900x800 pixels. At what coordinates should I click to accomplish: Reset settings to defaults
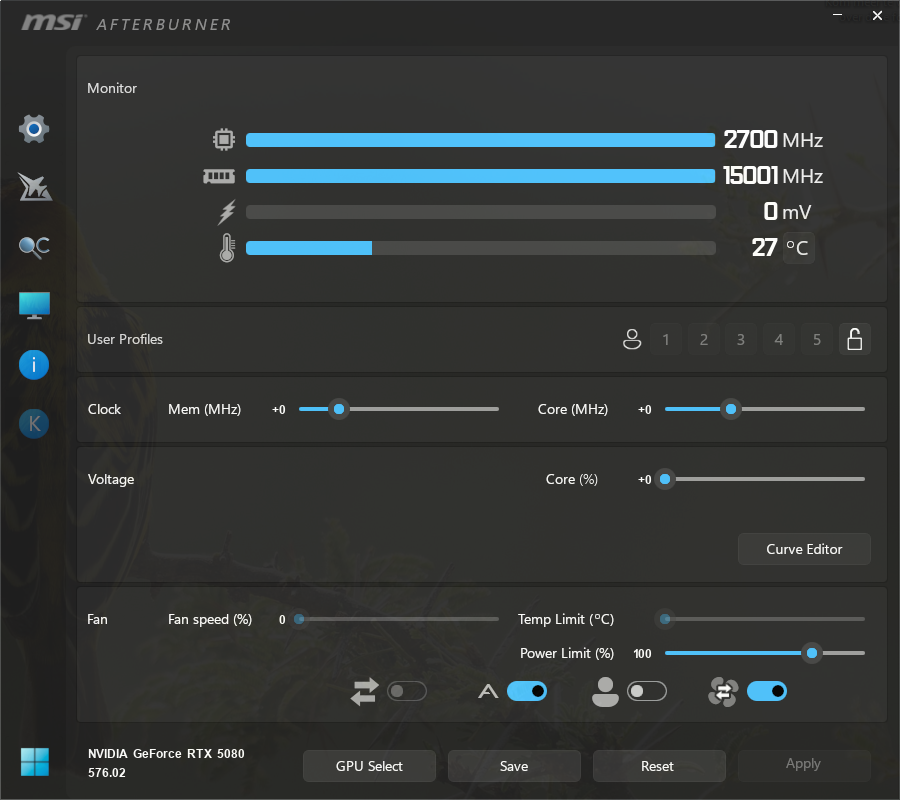coord(659,766)
